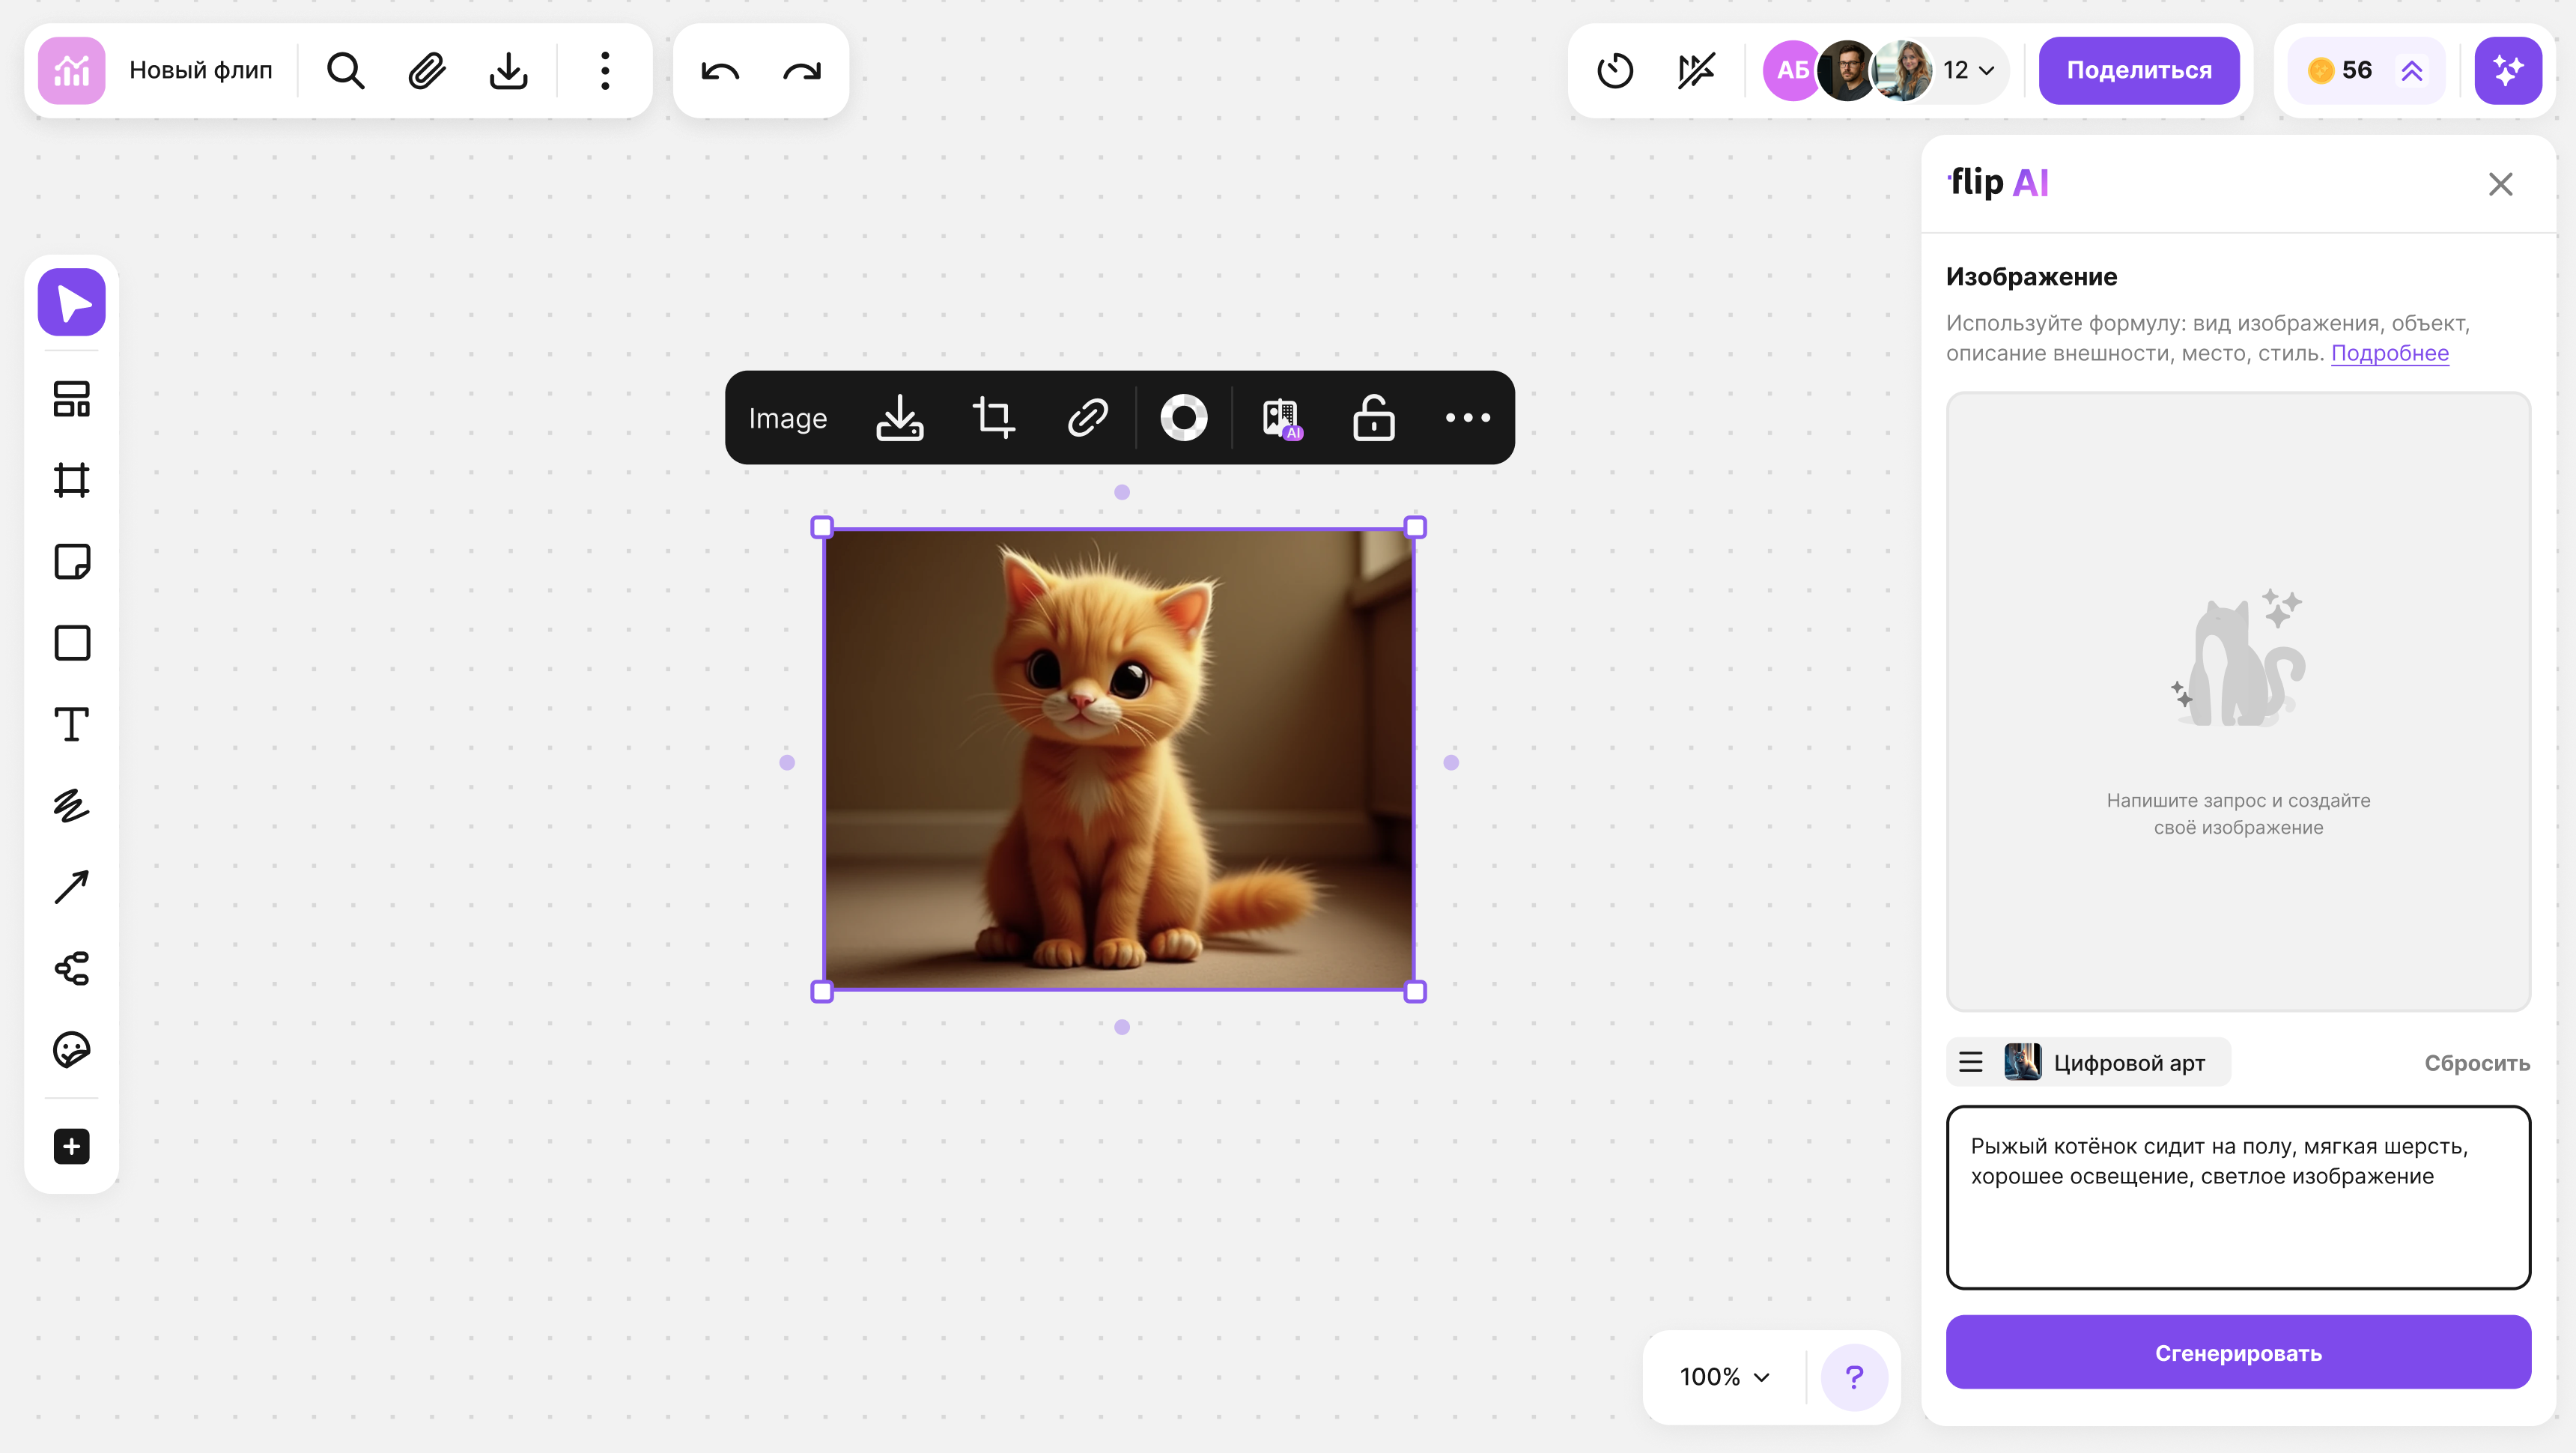Add a link to the image
The image size is (2576, 1453).
tap(1088, 418)
